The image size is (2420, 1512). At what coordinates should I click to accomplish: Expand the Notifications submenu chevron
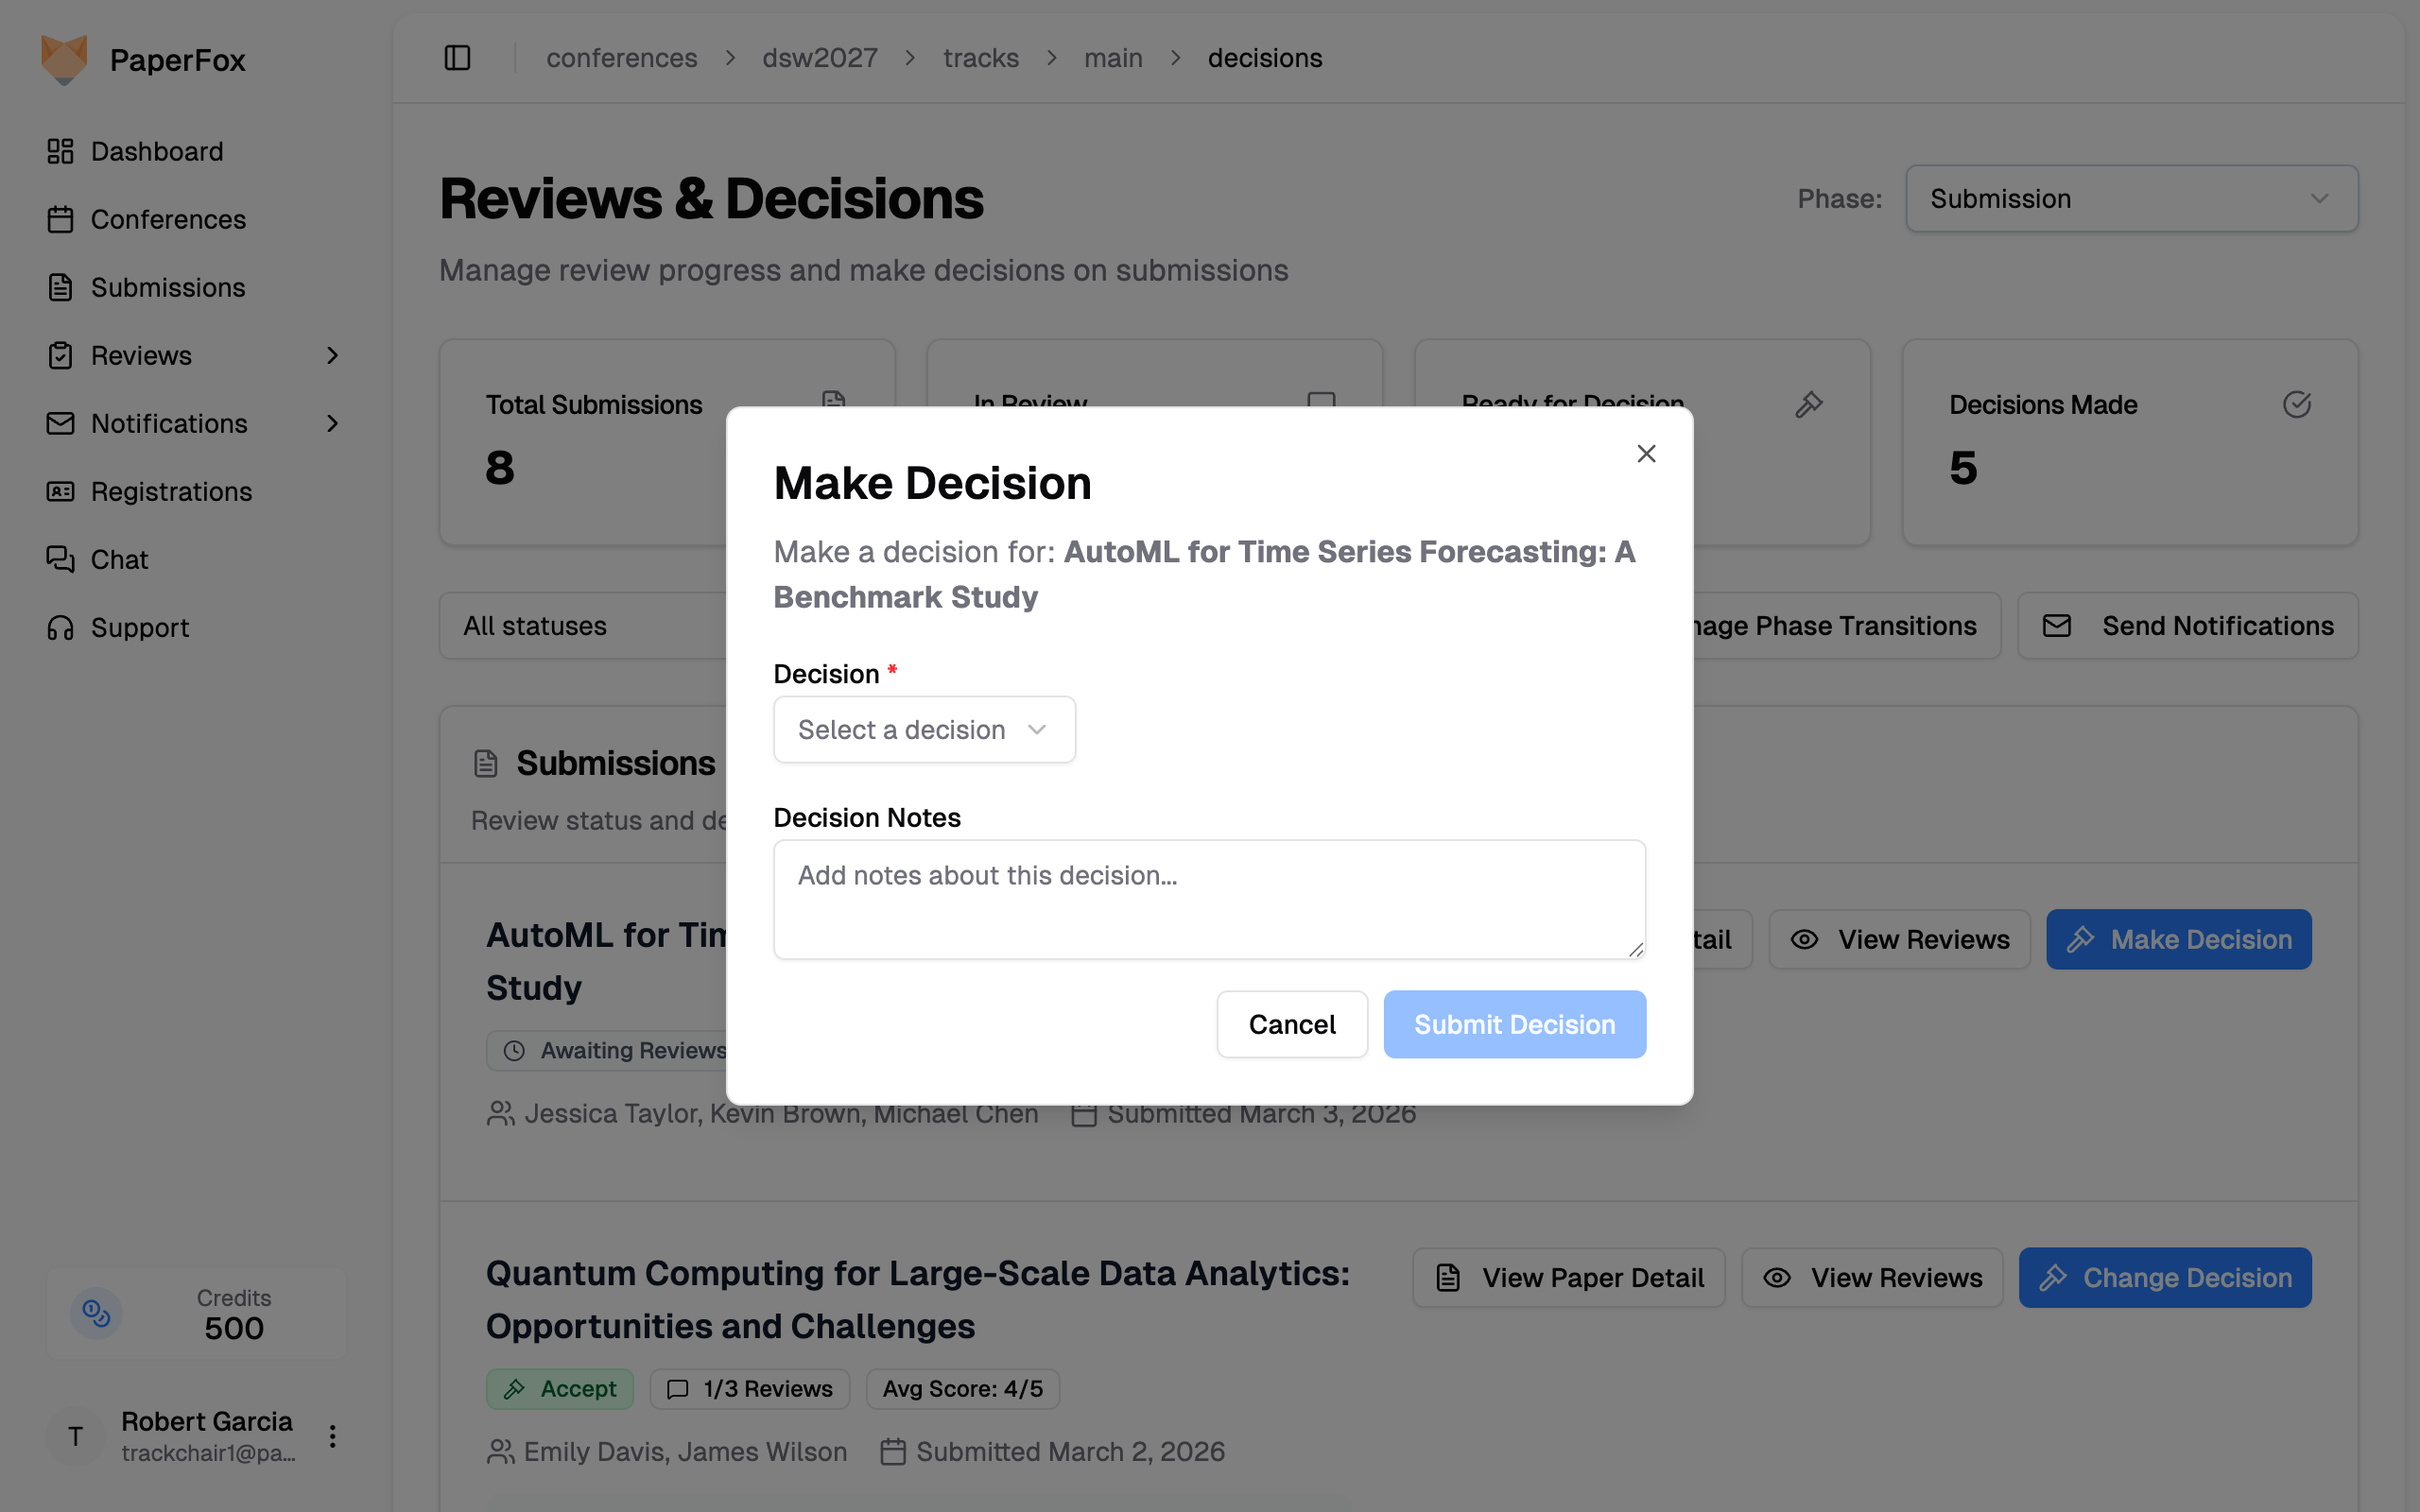coord(332,423)
